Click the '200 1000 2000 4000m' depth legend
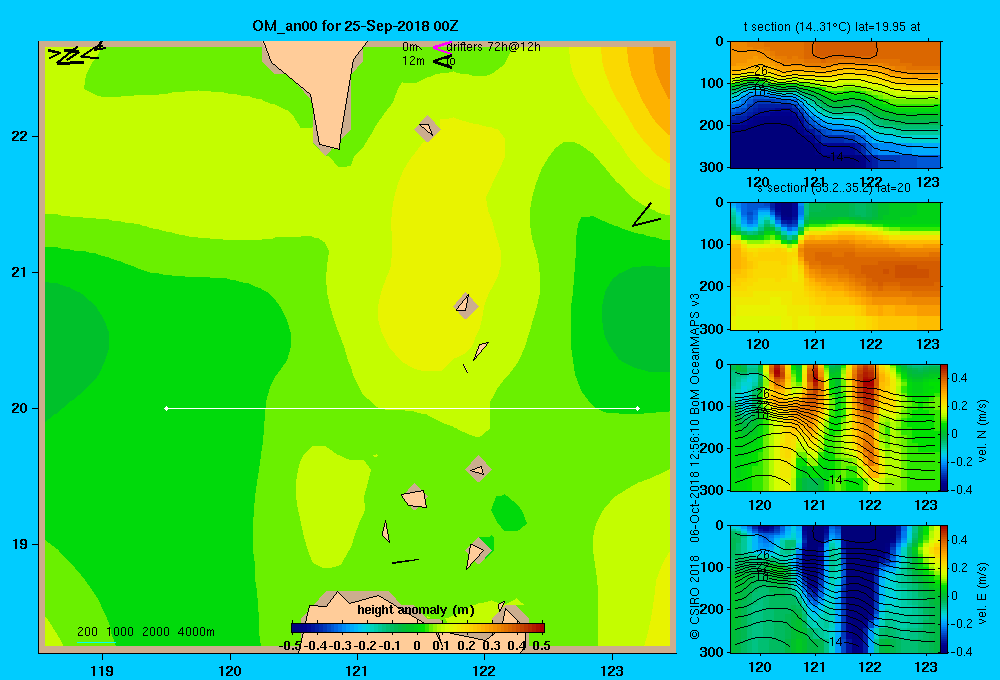The image size is (1000, 680). coord(146,632)
